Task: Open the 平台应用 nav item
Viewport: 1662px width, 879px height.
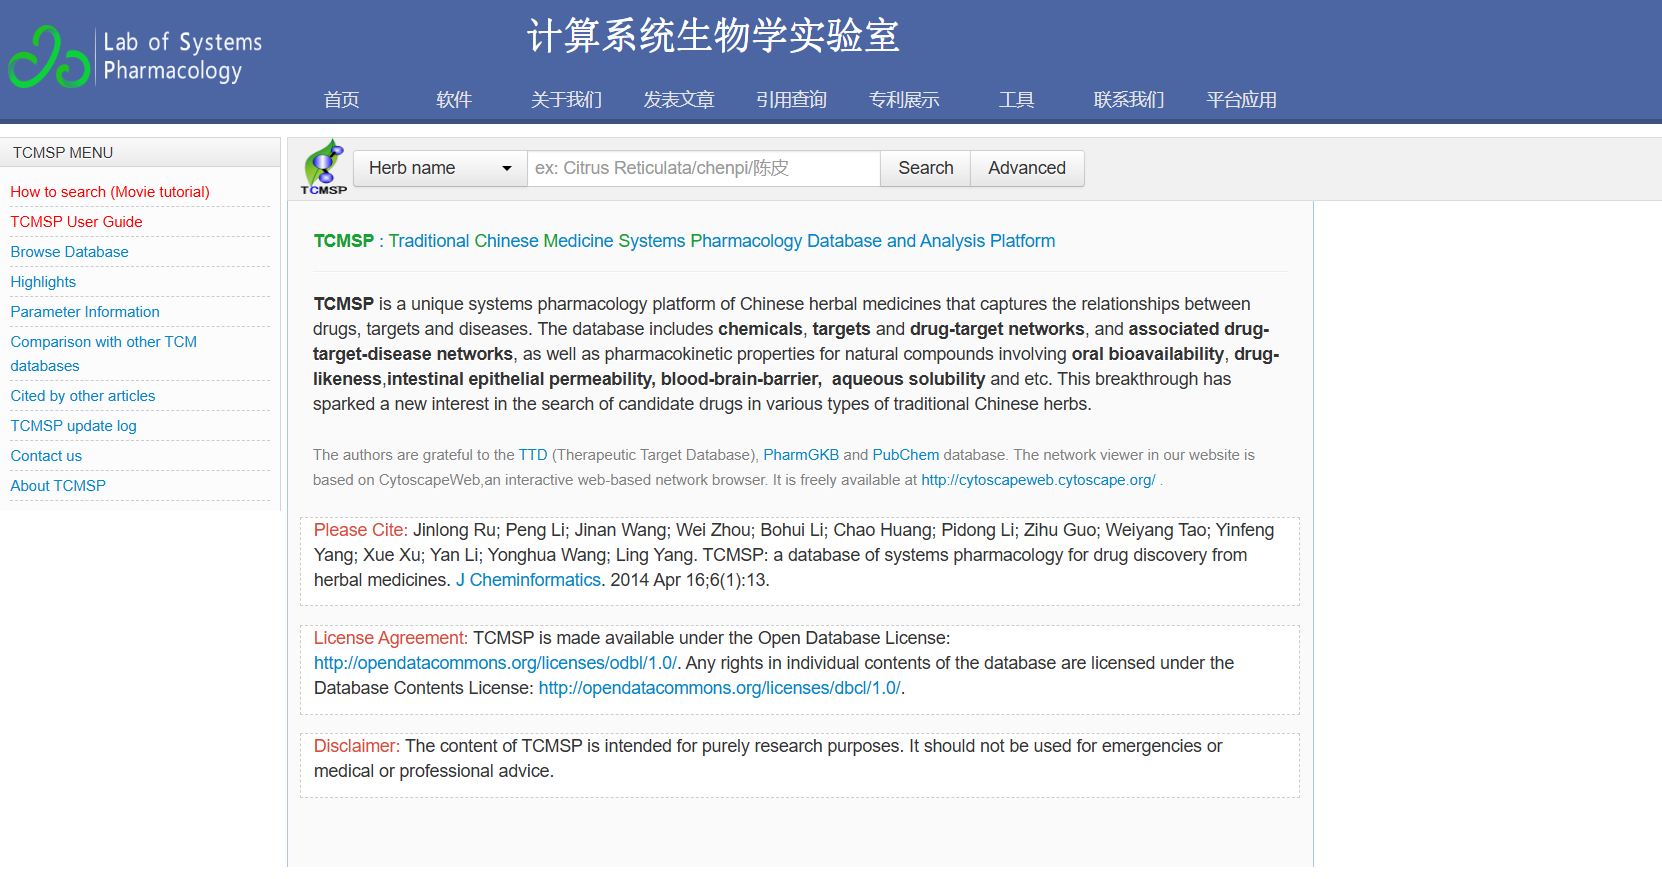Action: pos(1242,99)
